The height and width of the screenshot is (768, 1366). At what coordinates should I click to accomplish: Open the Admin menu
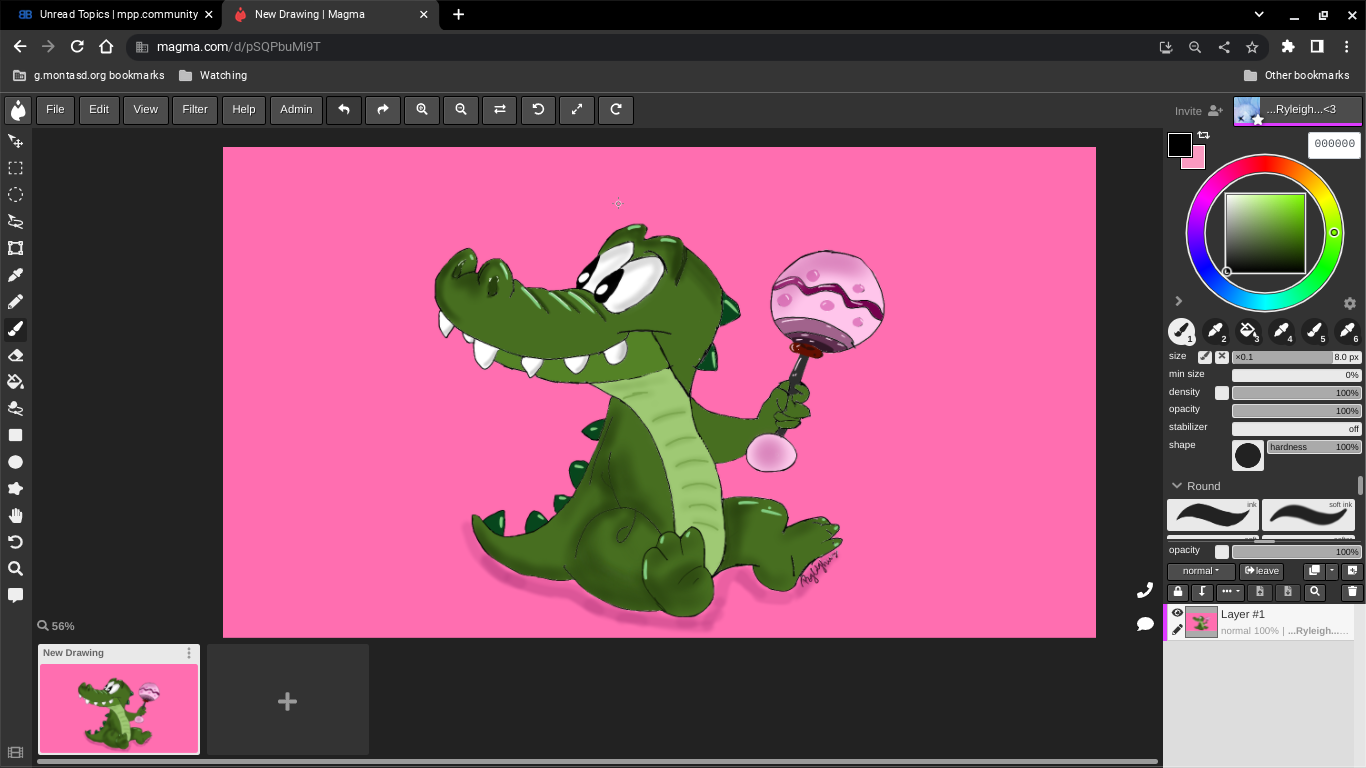pos(296,110)
